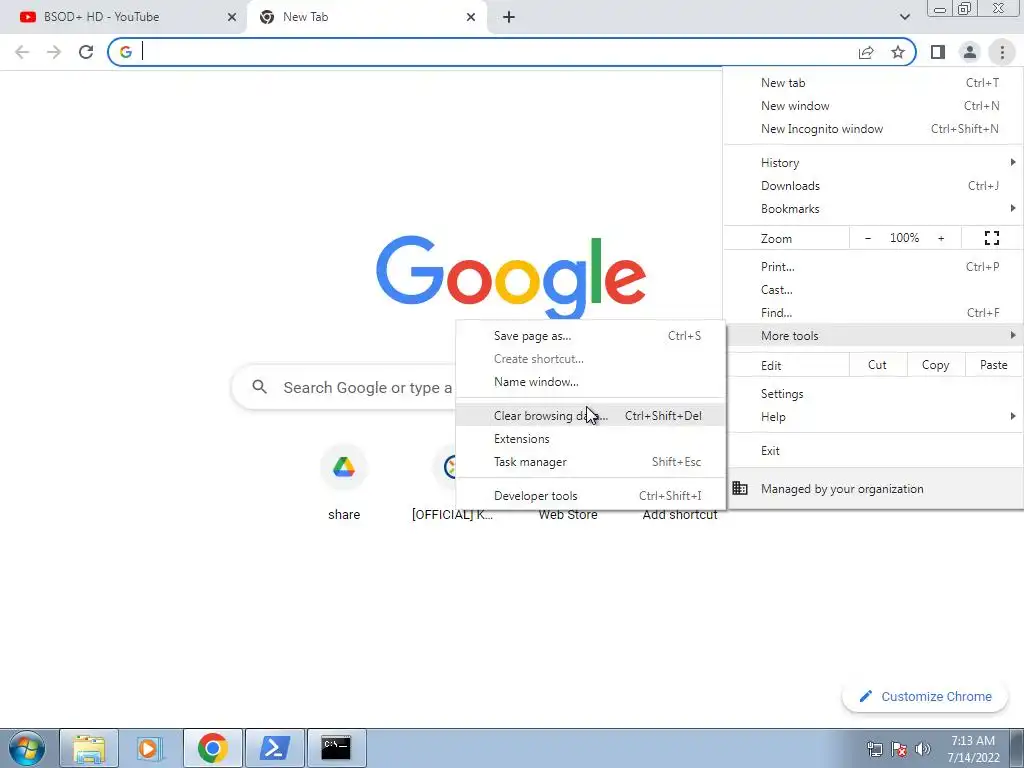Select Cast... in the menu
The width and height of the screenshot is (1024, 768).
pyautogui.click(x=873, y=289)
